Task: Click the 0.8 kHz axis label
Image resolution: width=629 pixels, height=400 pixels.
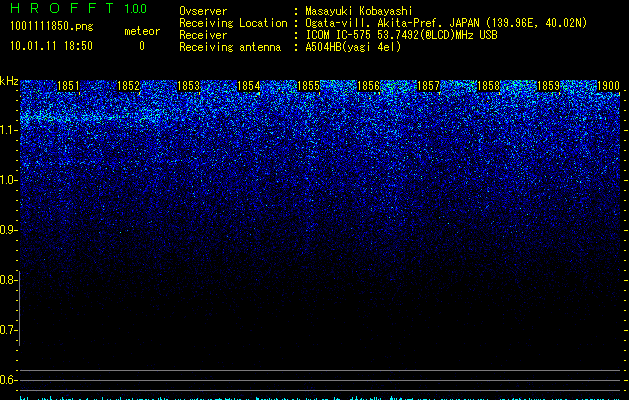Action: pyautogui.click(x=8, y=280)
